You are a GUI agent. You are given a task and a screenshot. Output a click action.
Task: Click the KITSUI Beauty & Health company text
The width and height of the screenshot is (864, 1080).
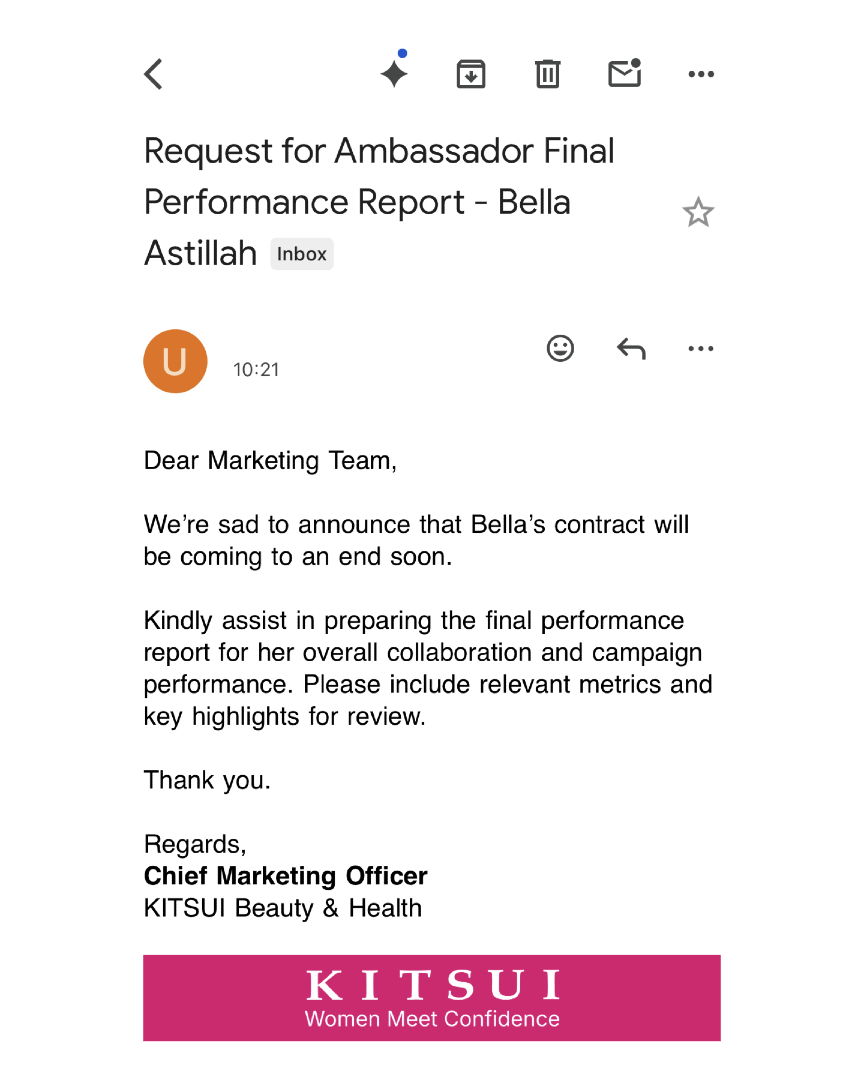[282, 908]
